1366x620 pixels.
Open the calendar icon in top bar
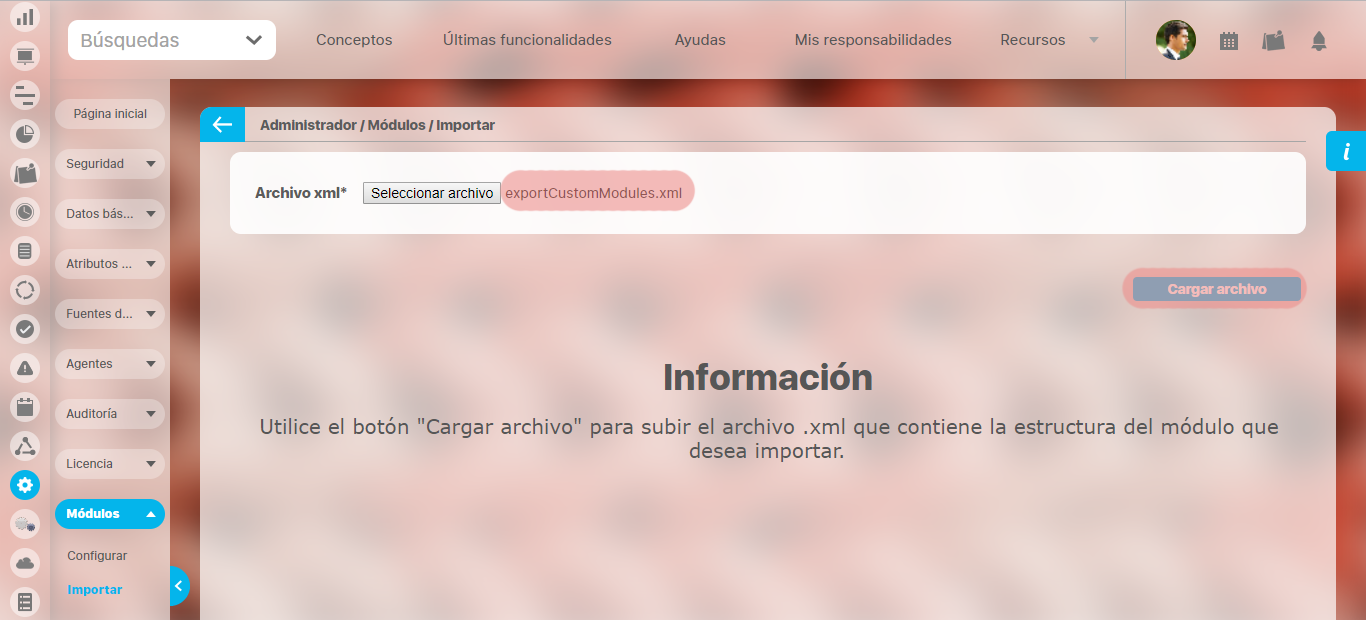[1229, 41]
